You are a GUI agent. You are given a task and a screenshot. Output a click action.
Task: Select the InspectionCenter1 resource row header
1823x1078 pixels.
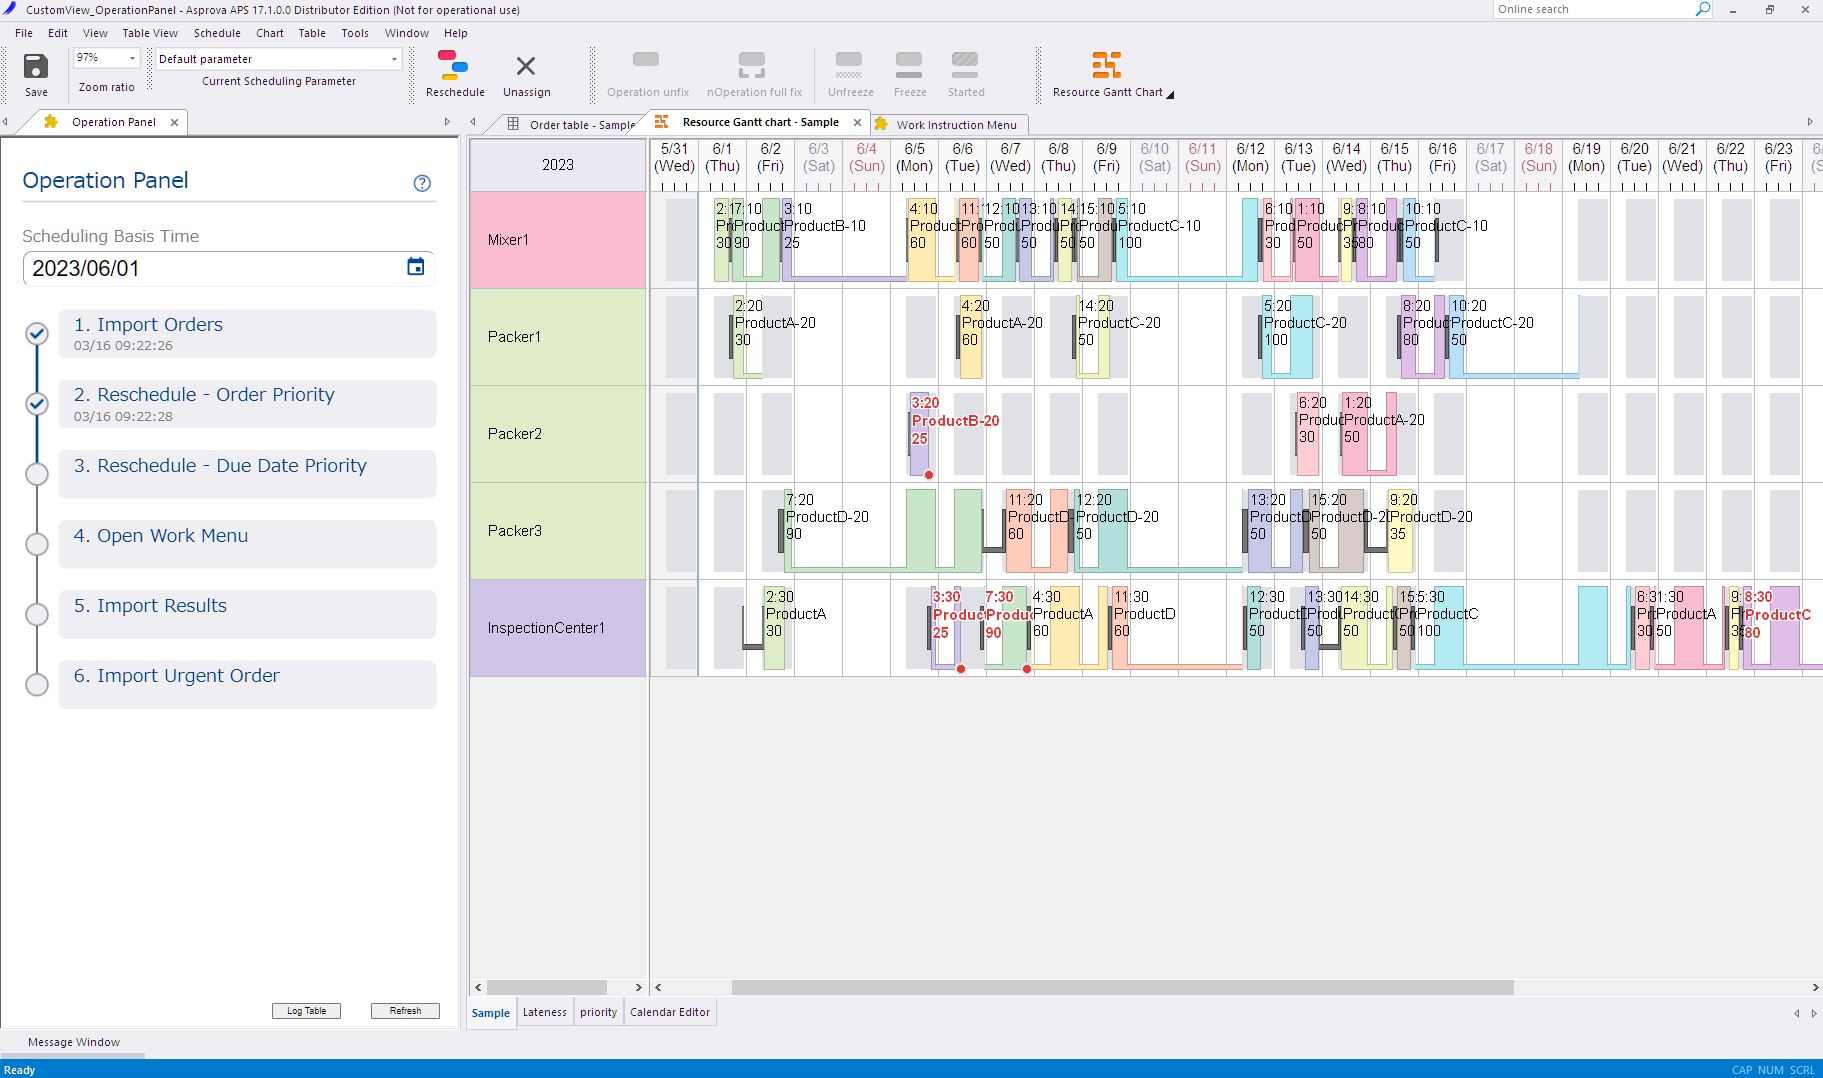point(558,628)
